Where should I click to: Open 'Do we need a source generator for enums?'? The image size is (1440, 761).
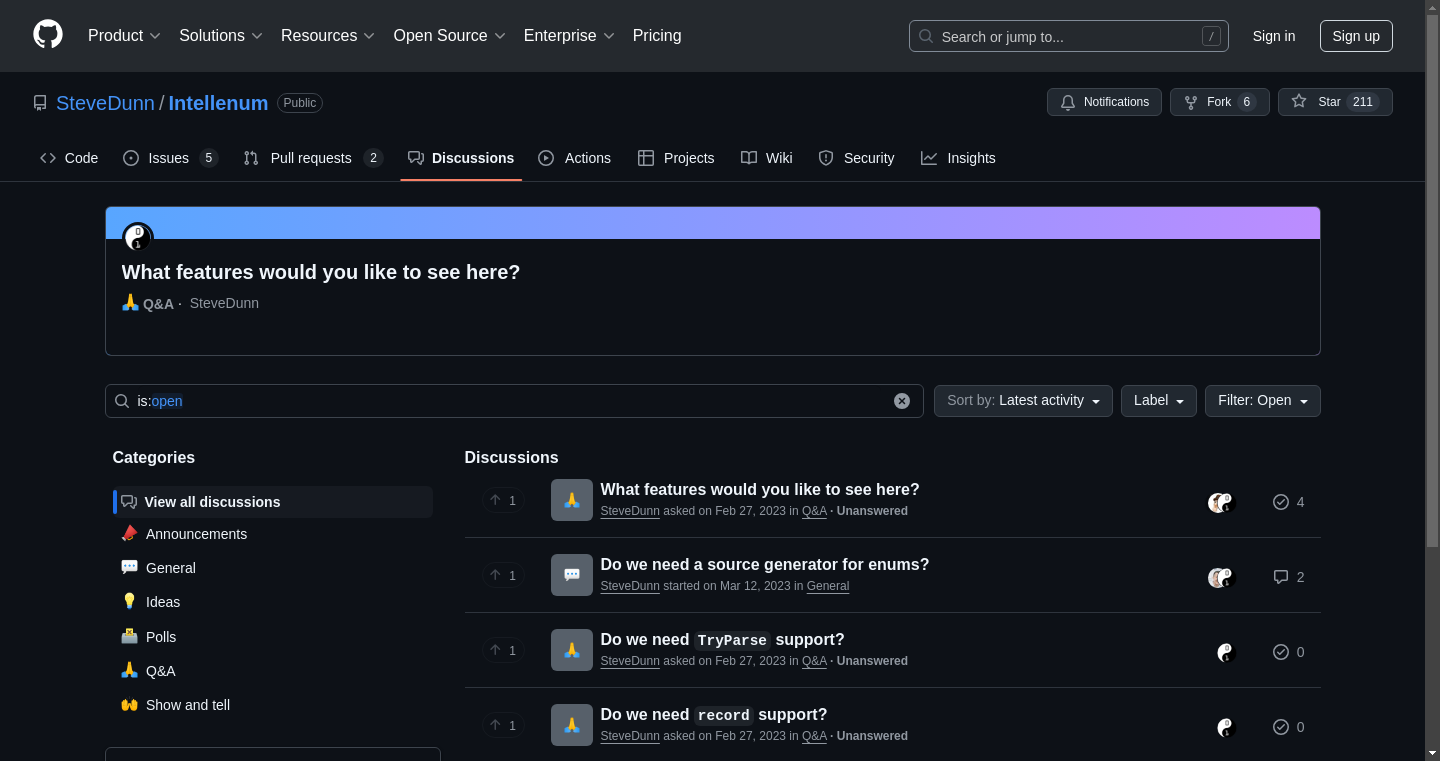coord(765,564)
